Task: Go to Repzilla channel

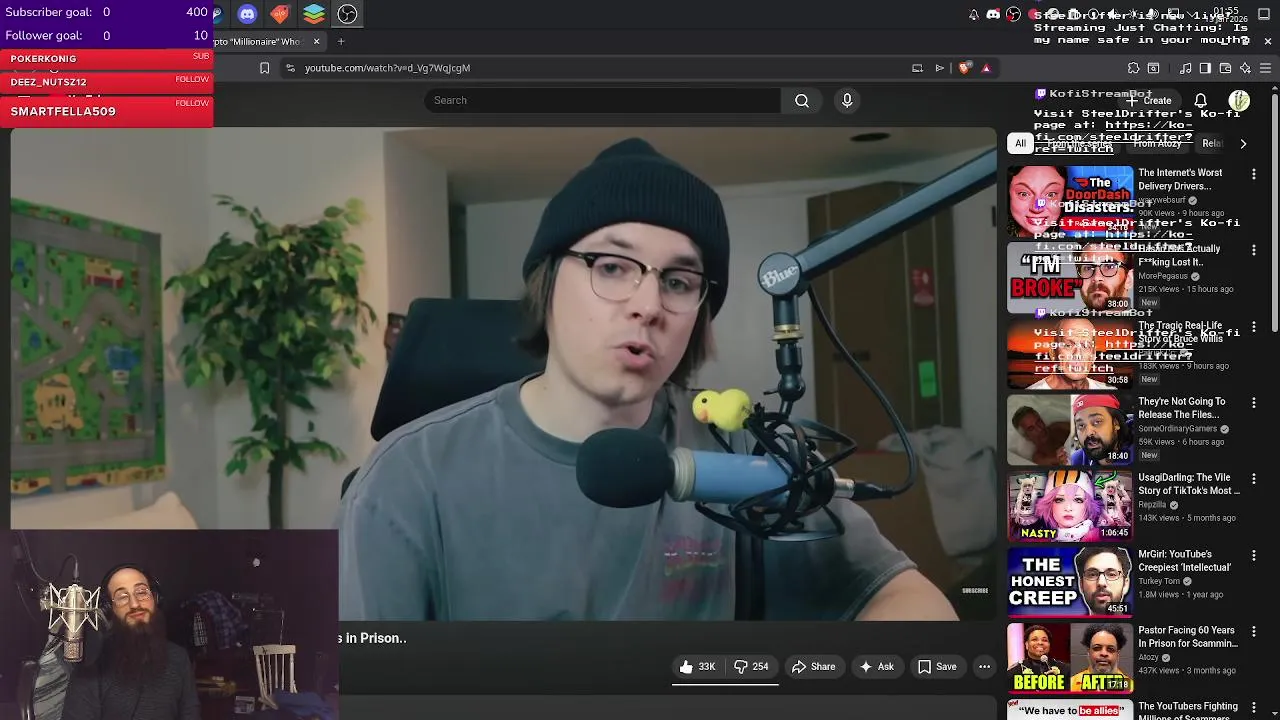Action: click(x=1152, y=505)
